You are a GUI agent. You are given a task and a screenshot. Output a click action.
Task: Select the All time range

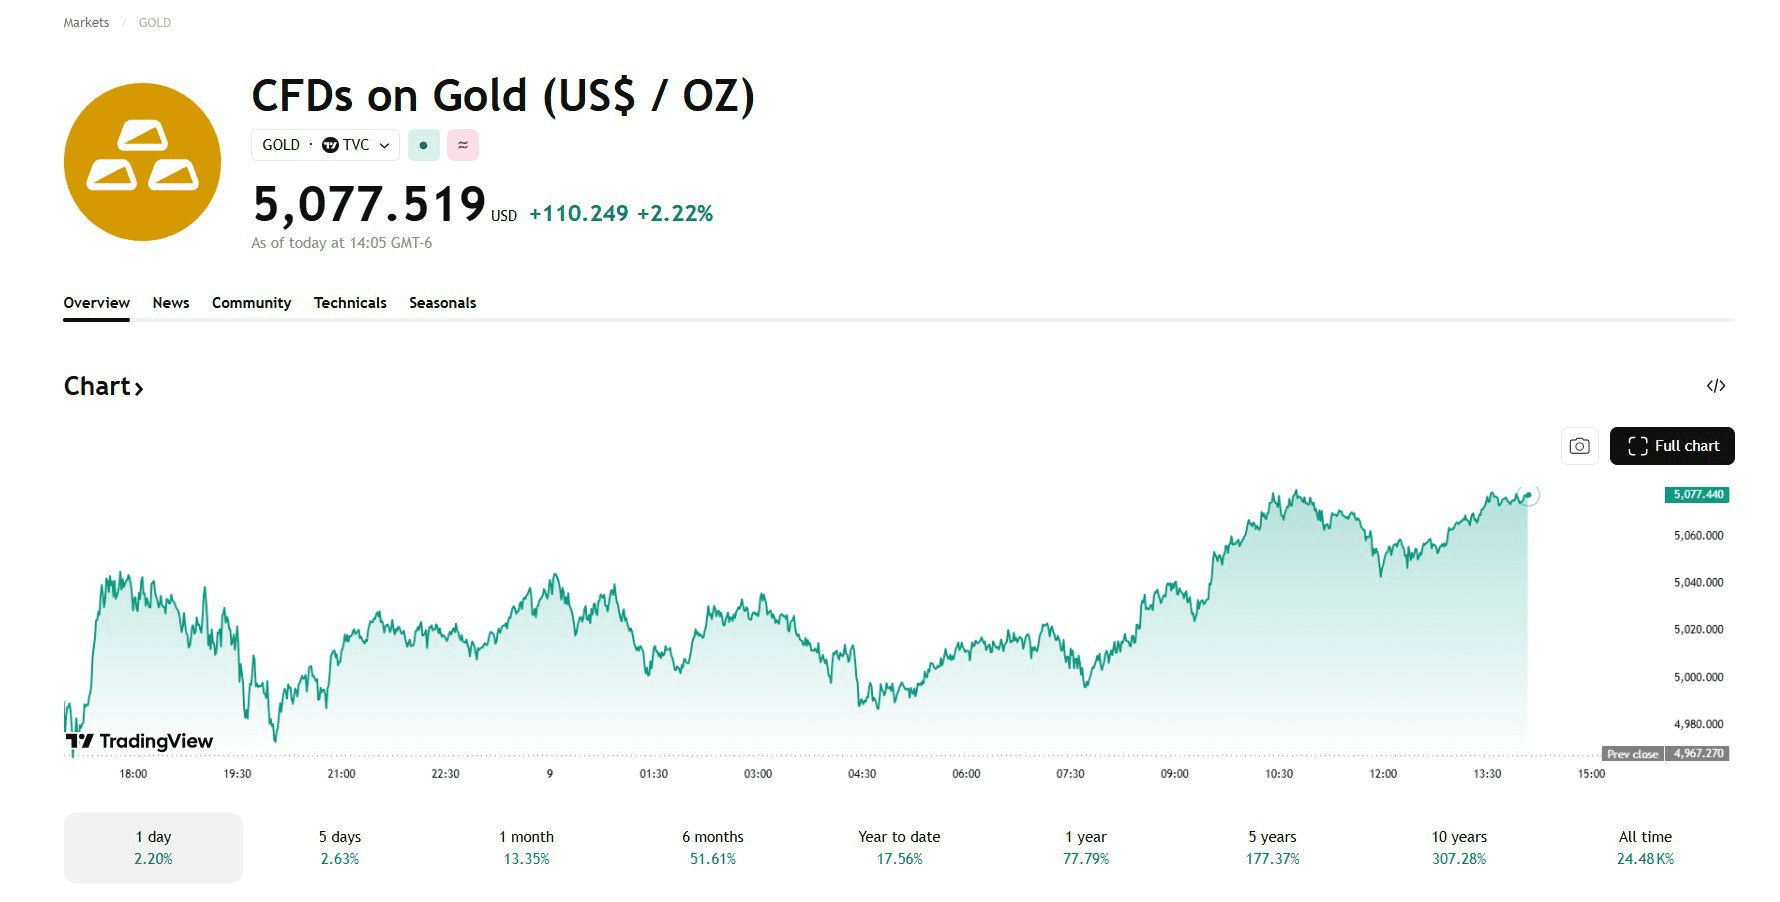point(1645,847)
